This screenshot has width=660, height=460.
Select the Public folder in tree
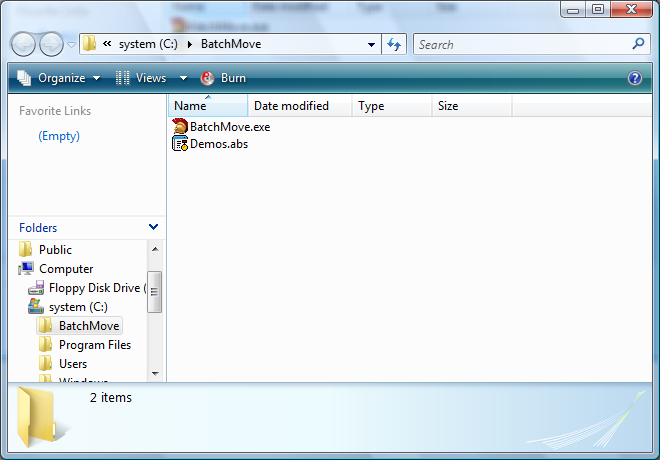tap(55, 250)
